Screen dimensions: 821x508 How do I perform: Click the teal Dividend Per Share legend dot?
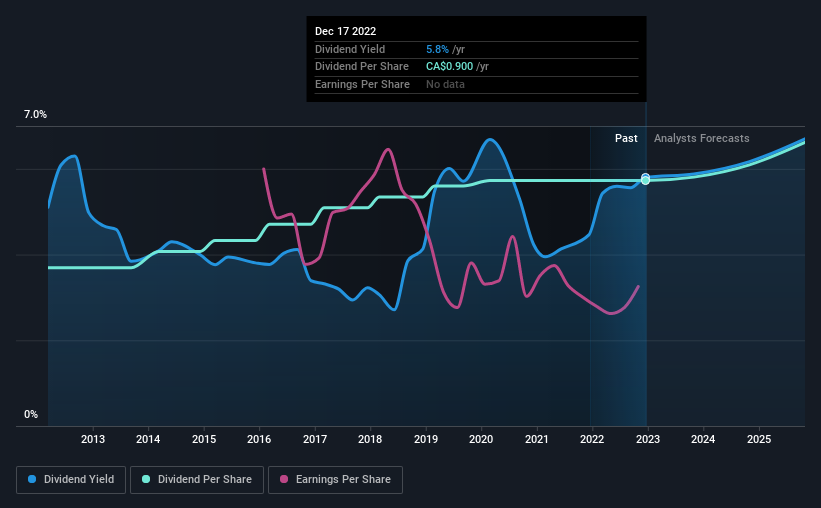(x=146, y=479)
